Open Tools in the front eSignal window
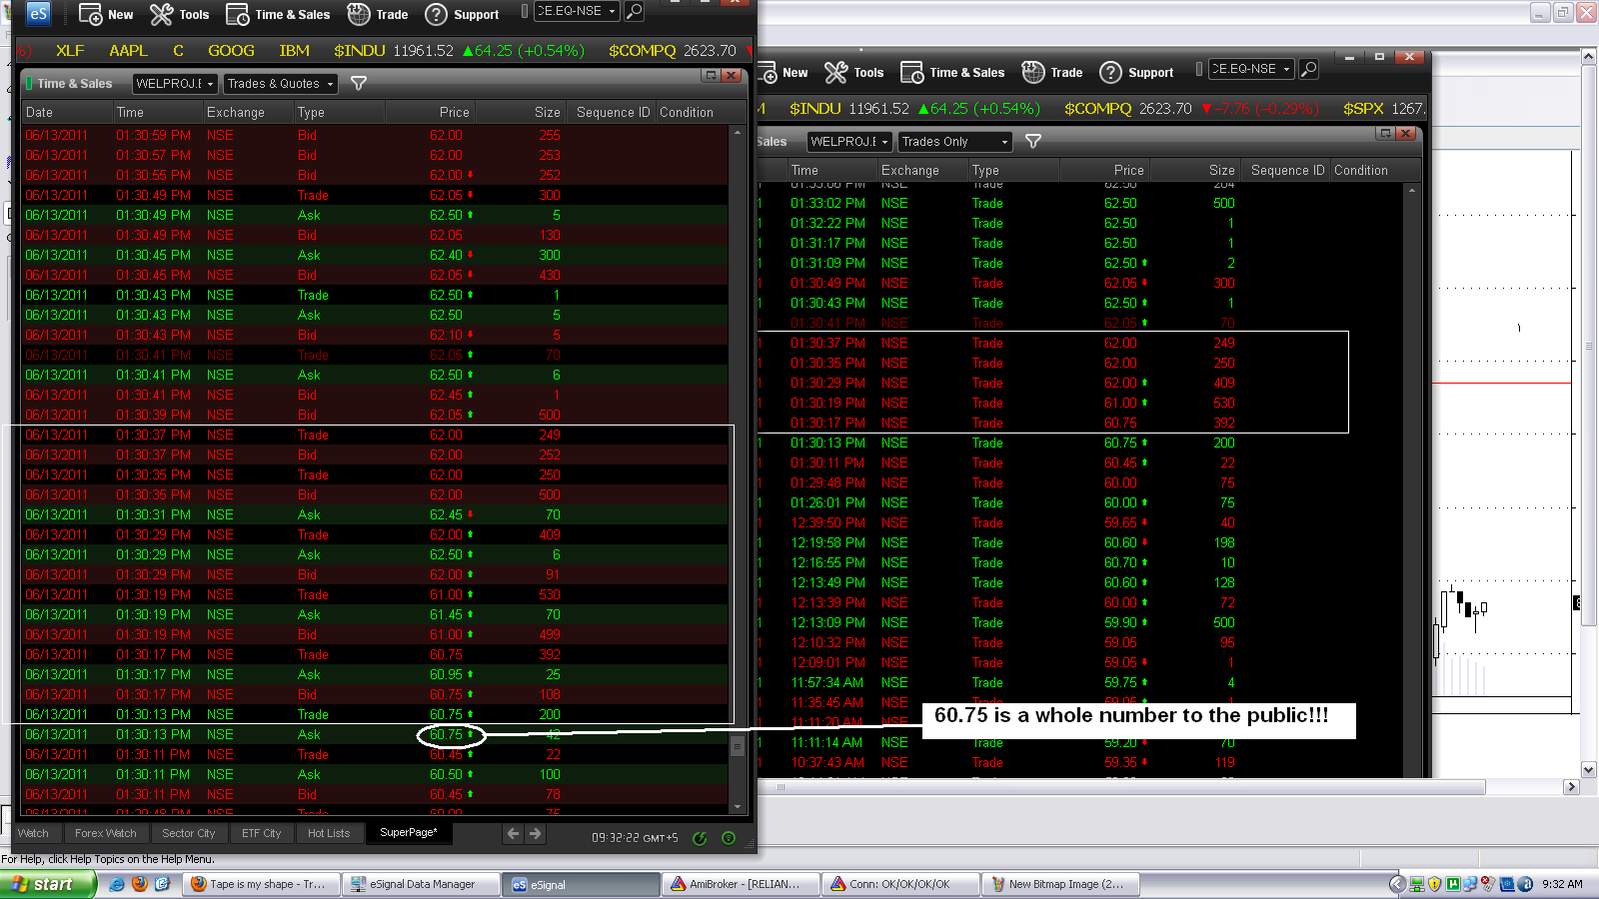This screenshot has height=899, width=1599. [179, 15]
